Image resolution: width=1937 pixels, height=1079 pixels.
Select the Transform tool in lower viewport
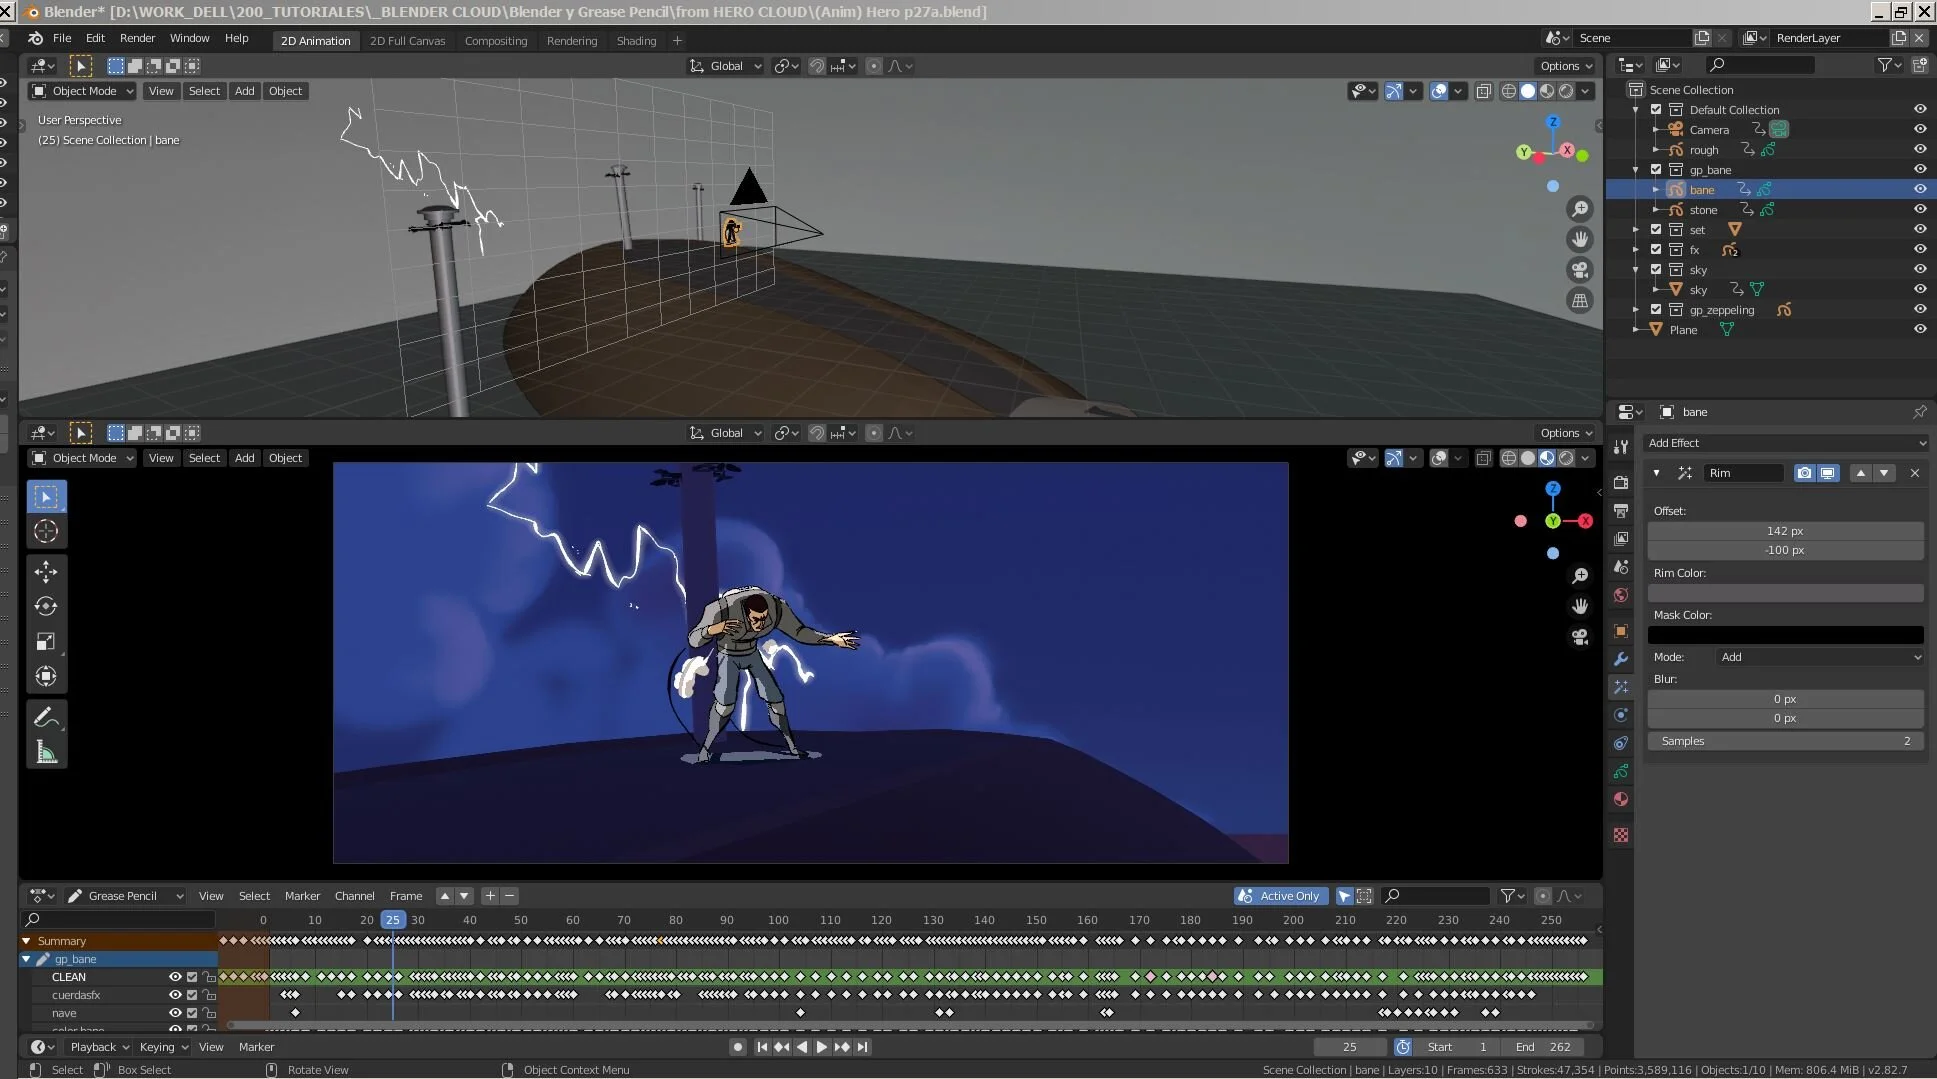point(46,676)
